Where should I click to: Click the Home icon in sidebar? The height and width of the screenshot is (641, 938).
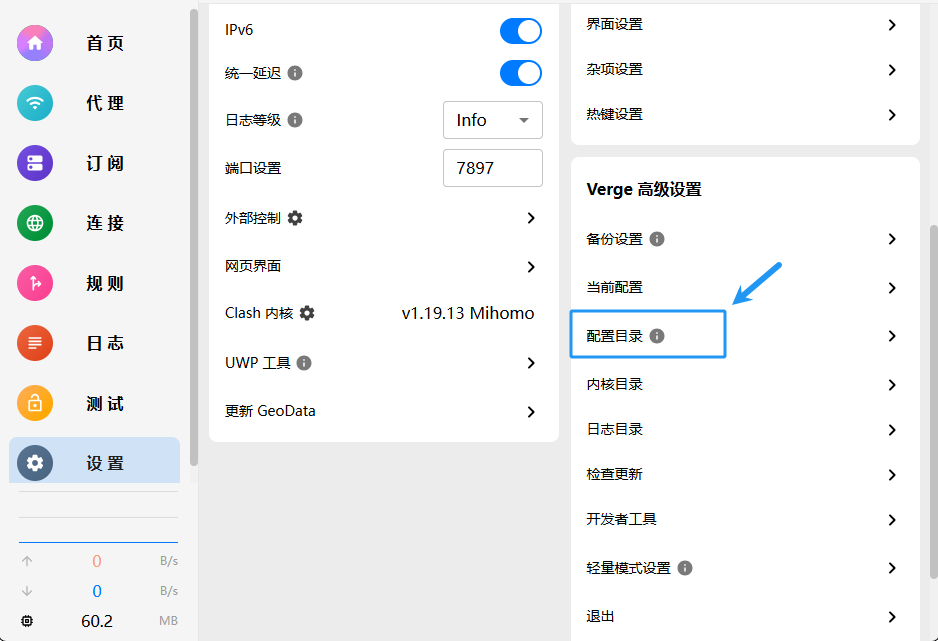pos(35,43)
